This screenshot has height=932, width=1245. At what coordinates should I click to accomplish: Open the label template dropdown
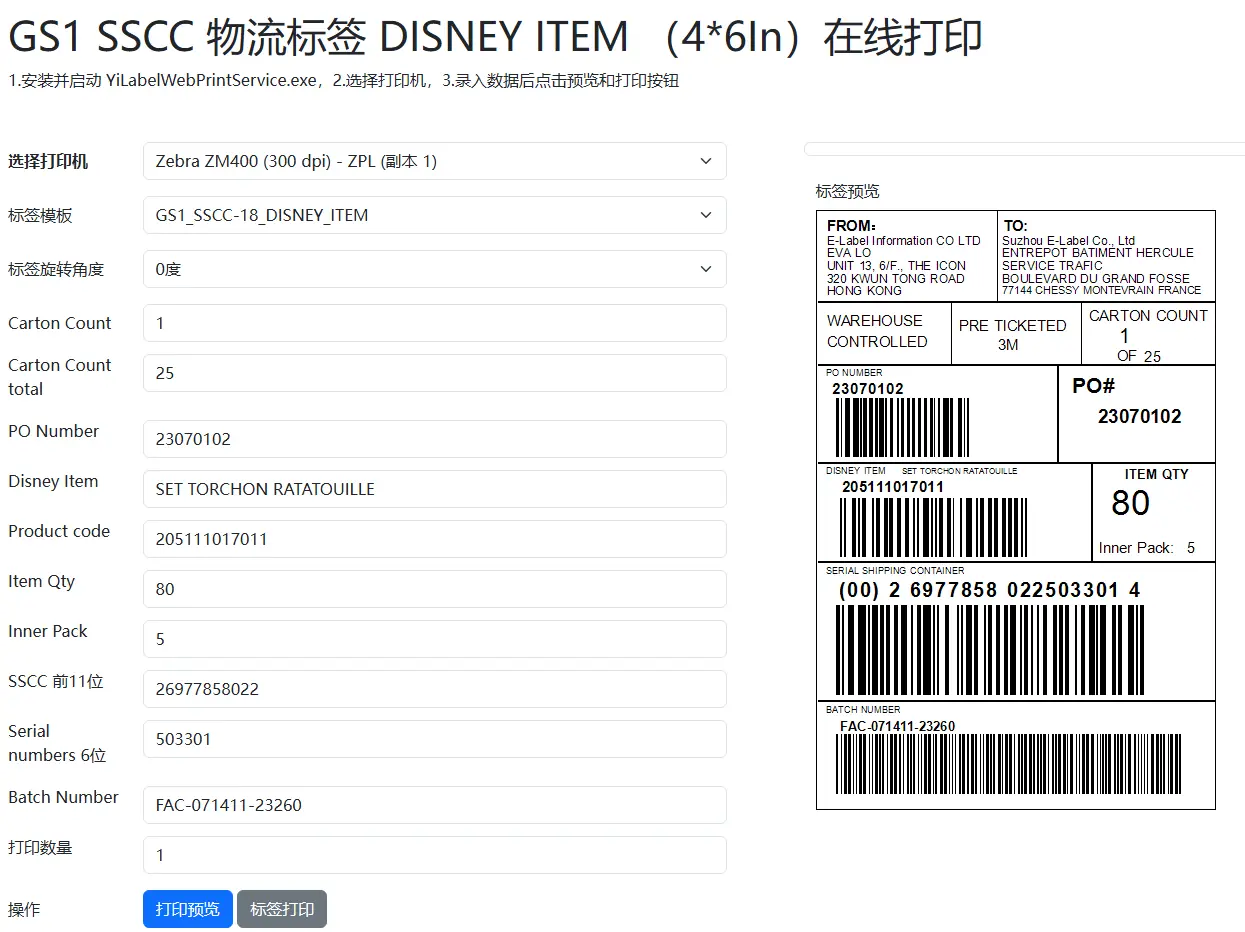pyautogui.click(x=434, y=215)
